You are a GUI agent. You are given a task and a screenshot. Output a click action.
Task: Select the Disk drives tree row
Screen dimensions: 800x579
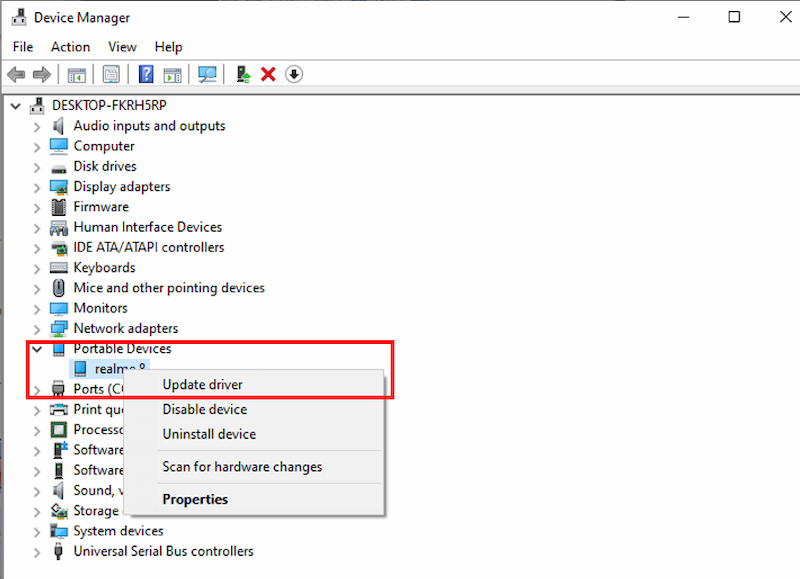click(x=105, y=166)
